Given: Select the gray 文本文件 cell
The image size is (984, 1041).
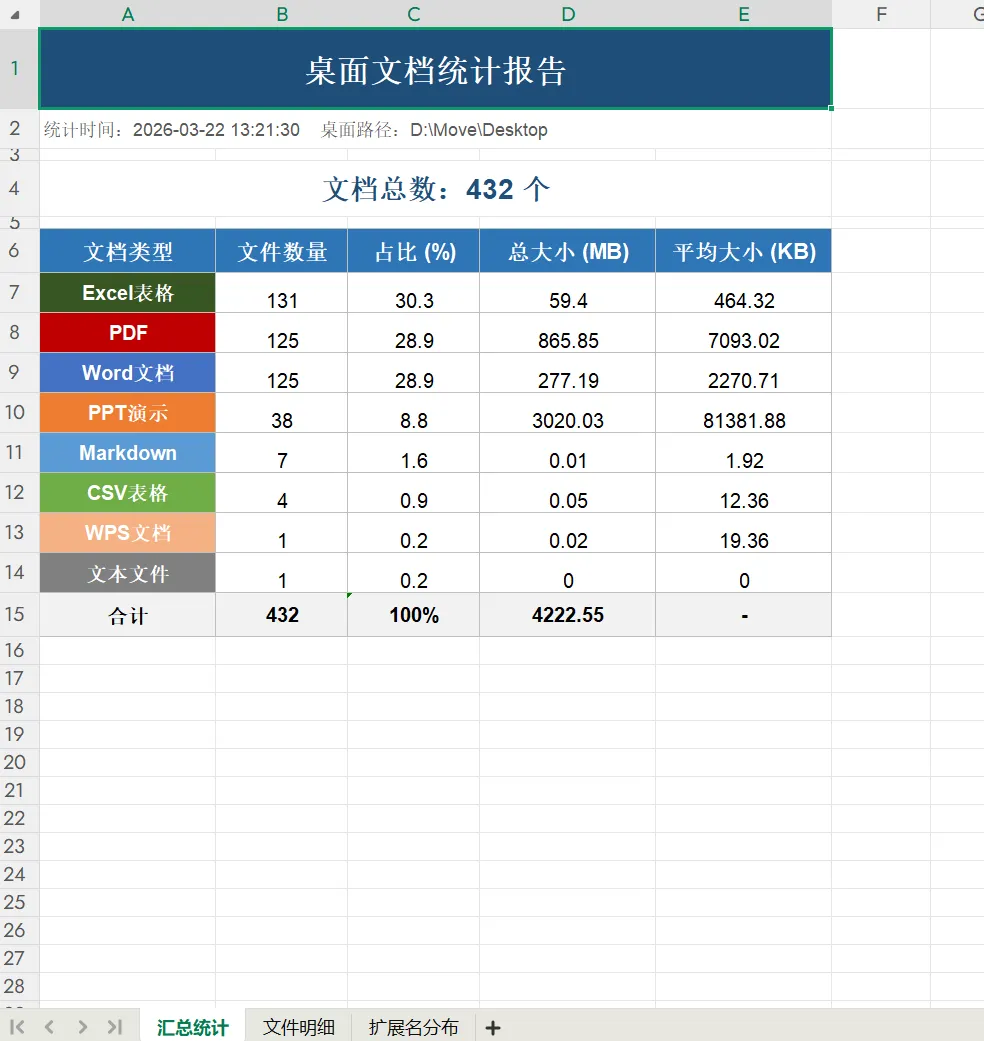Looking at the screenshot, I should click(x=127, y=573).
